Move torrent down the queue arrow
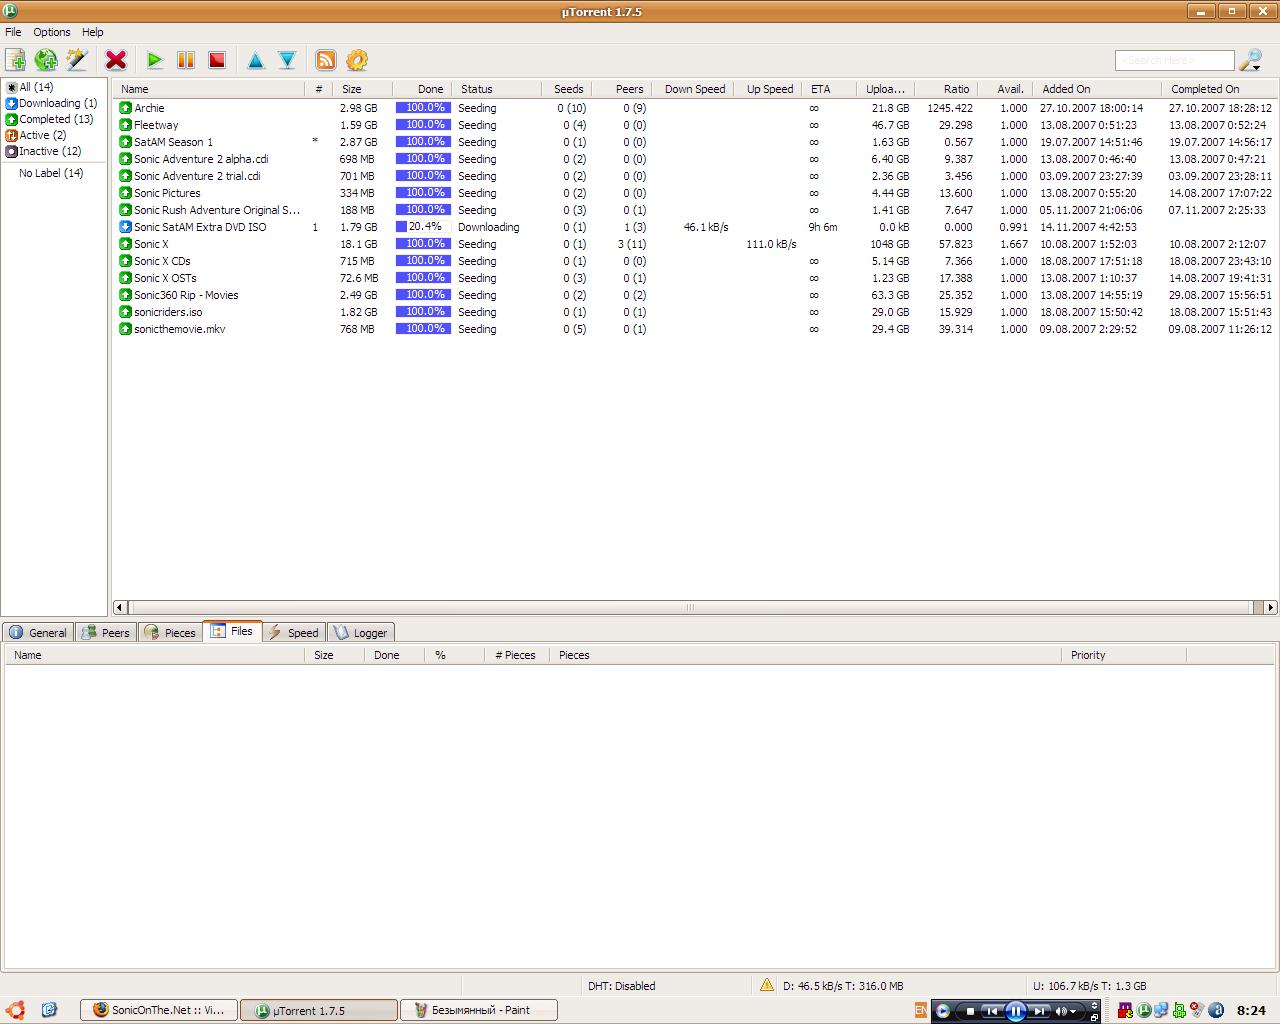Screen dimensions: 1280x1024 (287, 60)
